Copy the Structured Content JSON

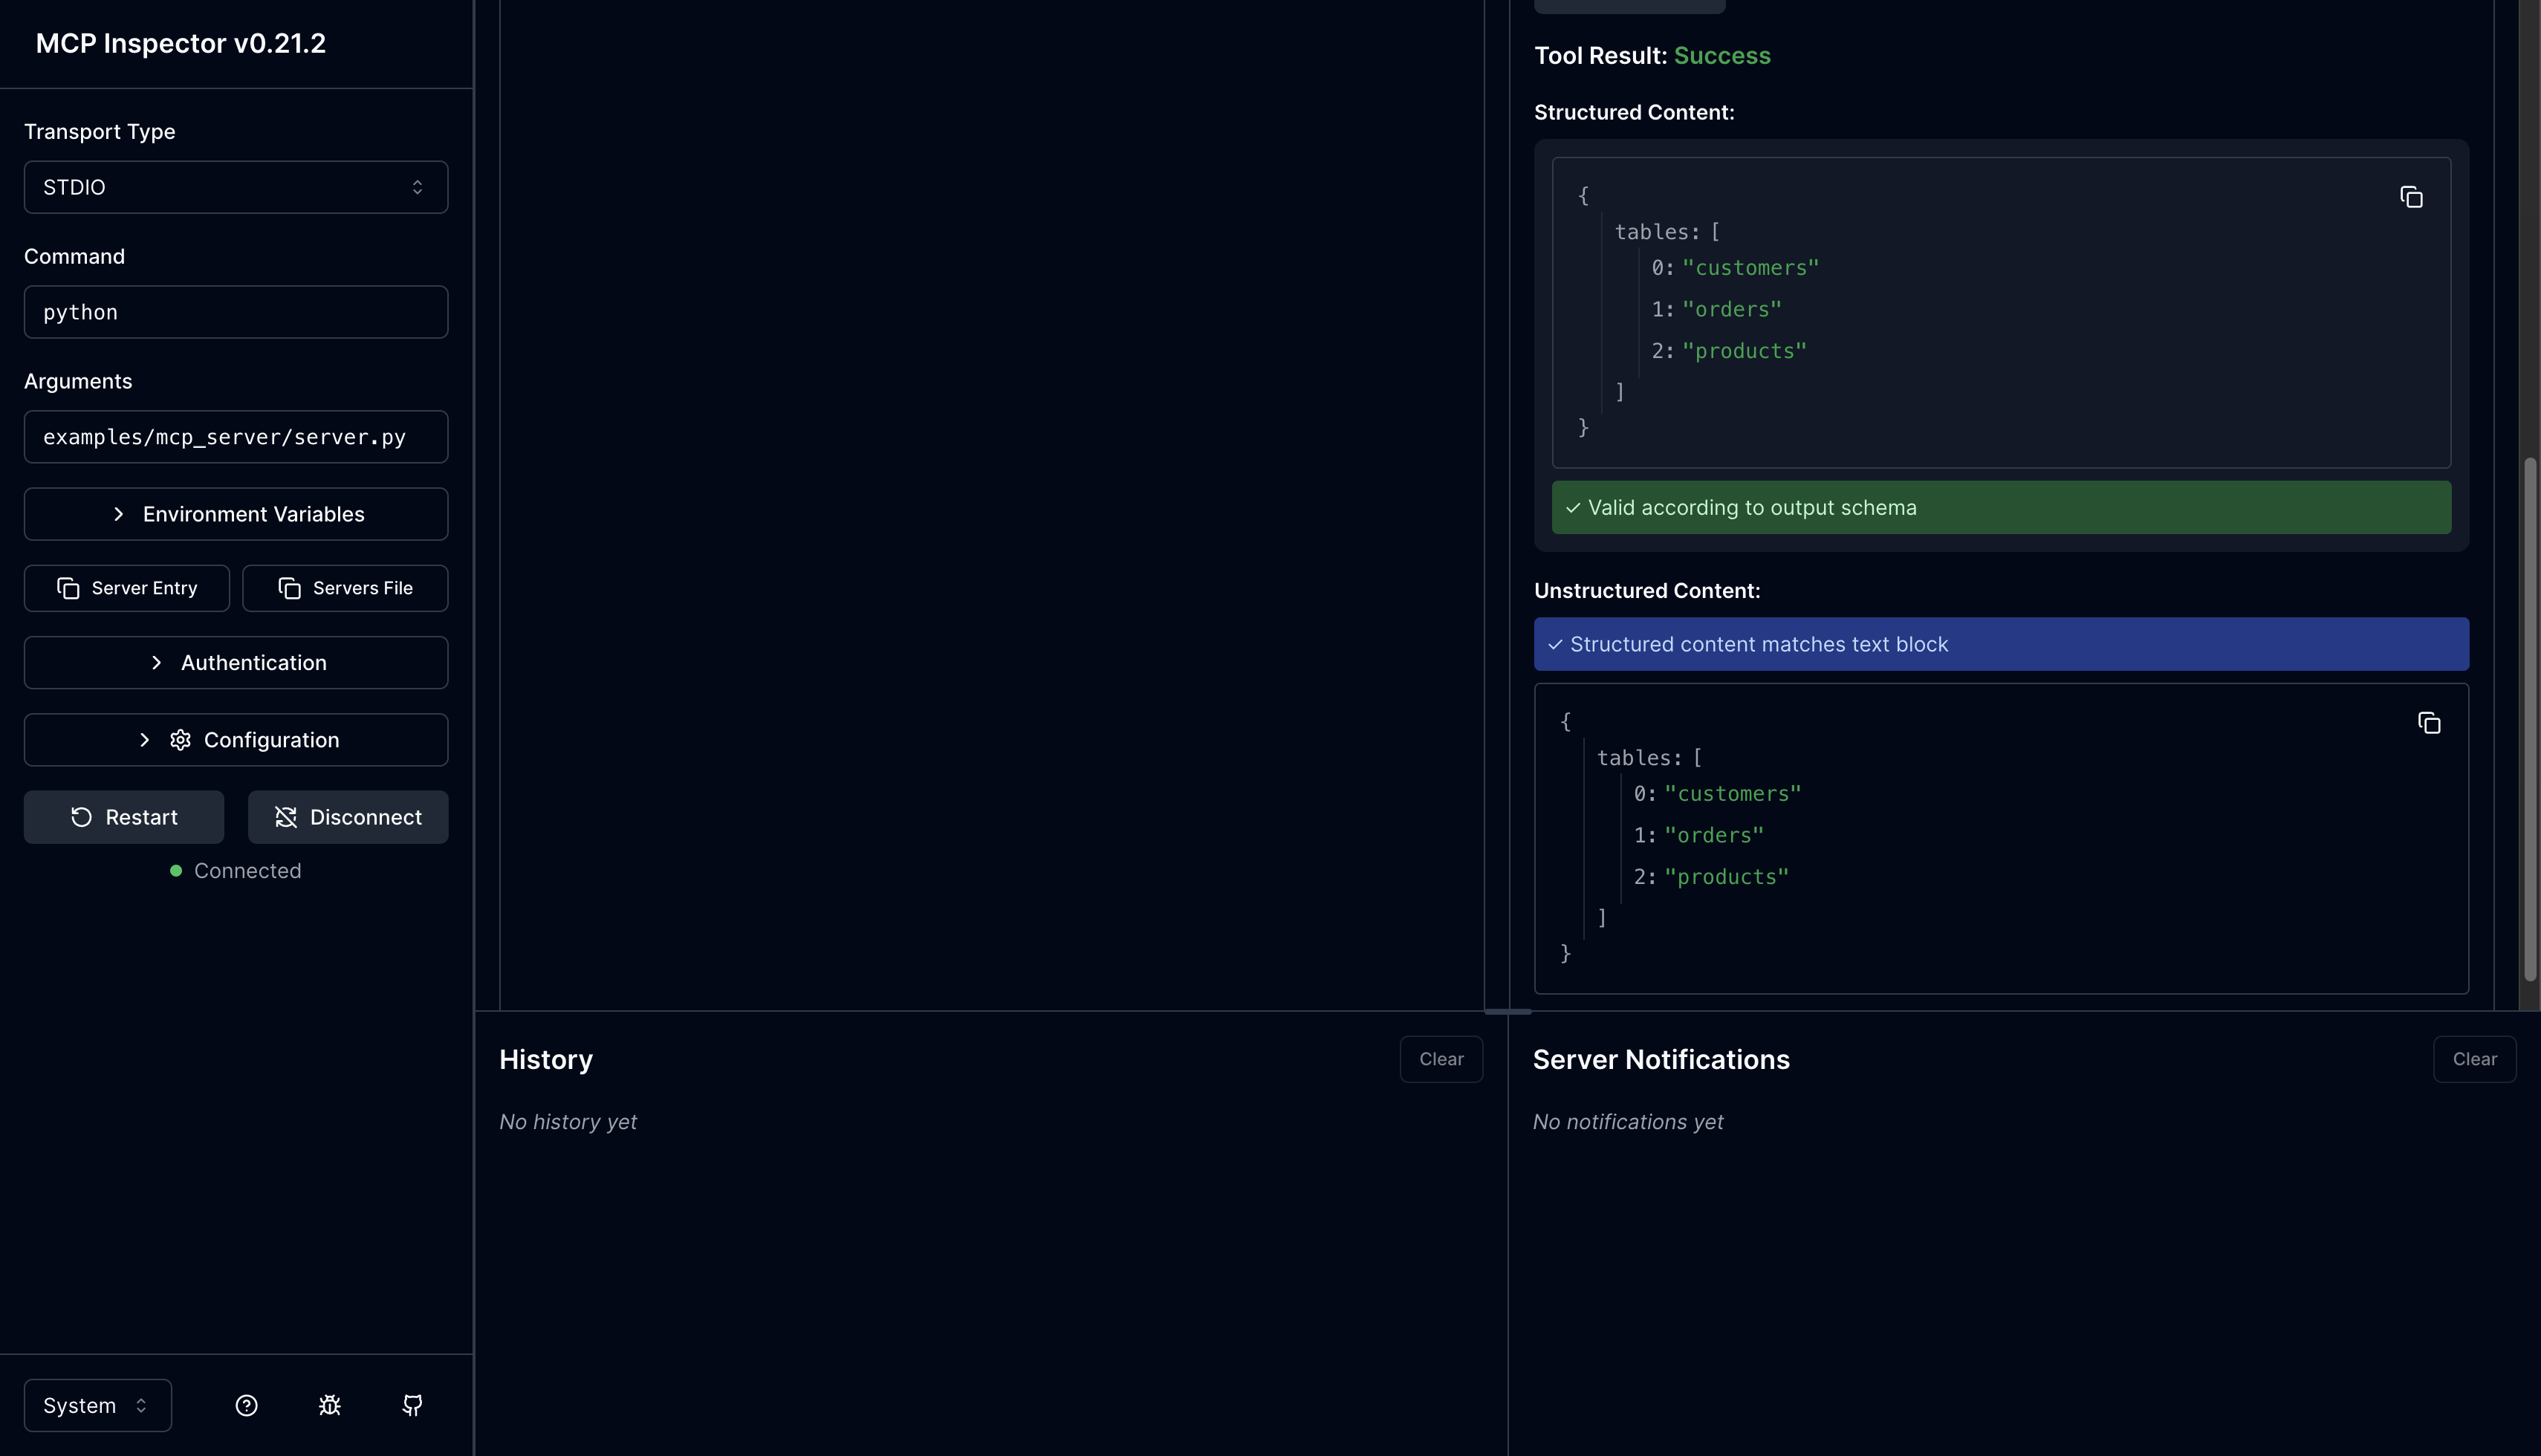(x=2411, y=197)
